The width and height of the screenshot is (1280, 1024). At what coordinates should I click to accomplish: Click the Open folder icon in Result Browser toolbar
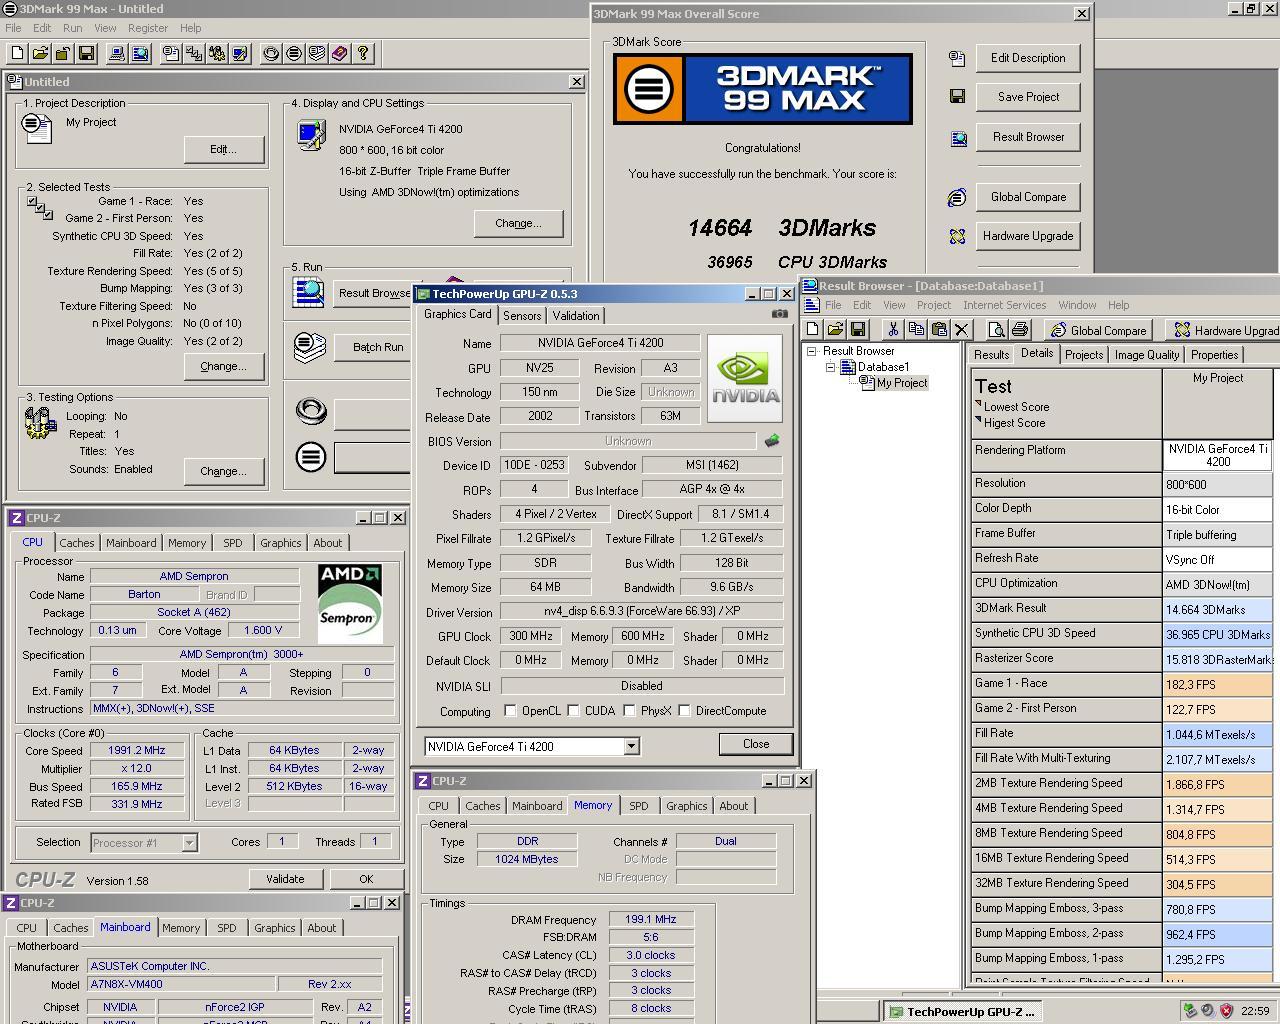(x=835, y=329)
